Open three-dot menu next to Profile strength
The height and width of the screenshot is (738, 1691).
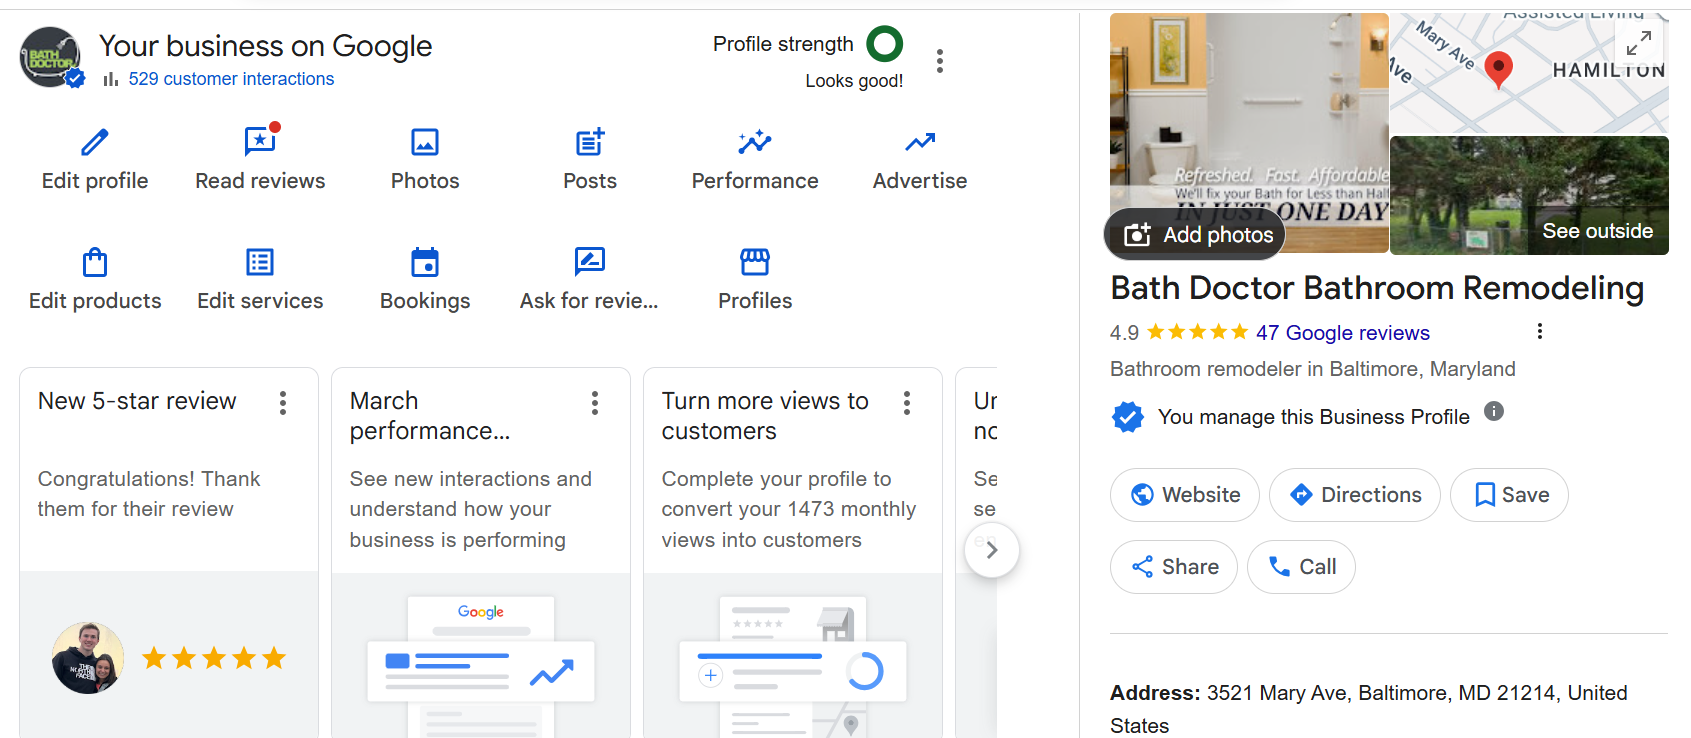click(940, 61)
